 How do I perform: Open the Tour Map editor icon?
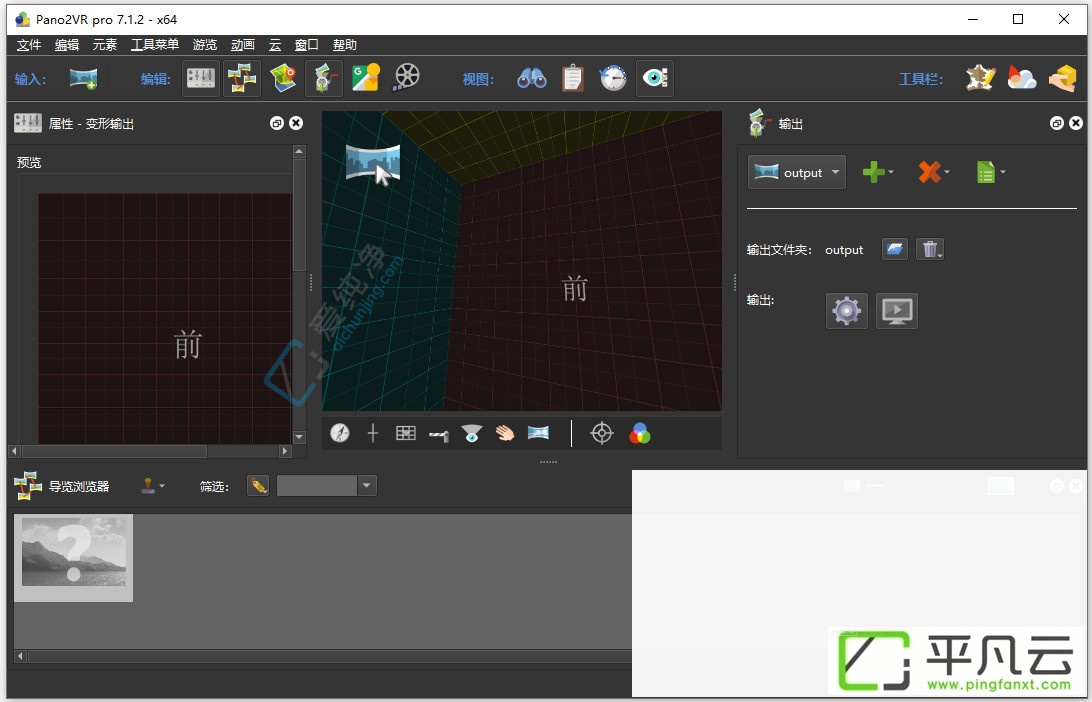coord(283,78)
